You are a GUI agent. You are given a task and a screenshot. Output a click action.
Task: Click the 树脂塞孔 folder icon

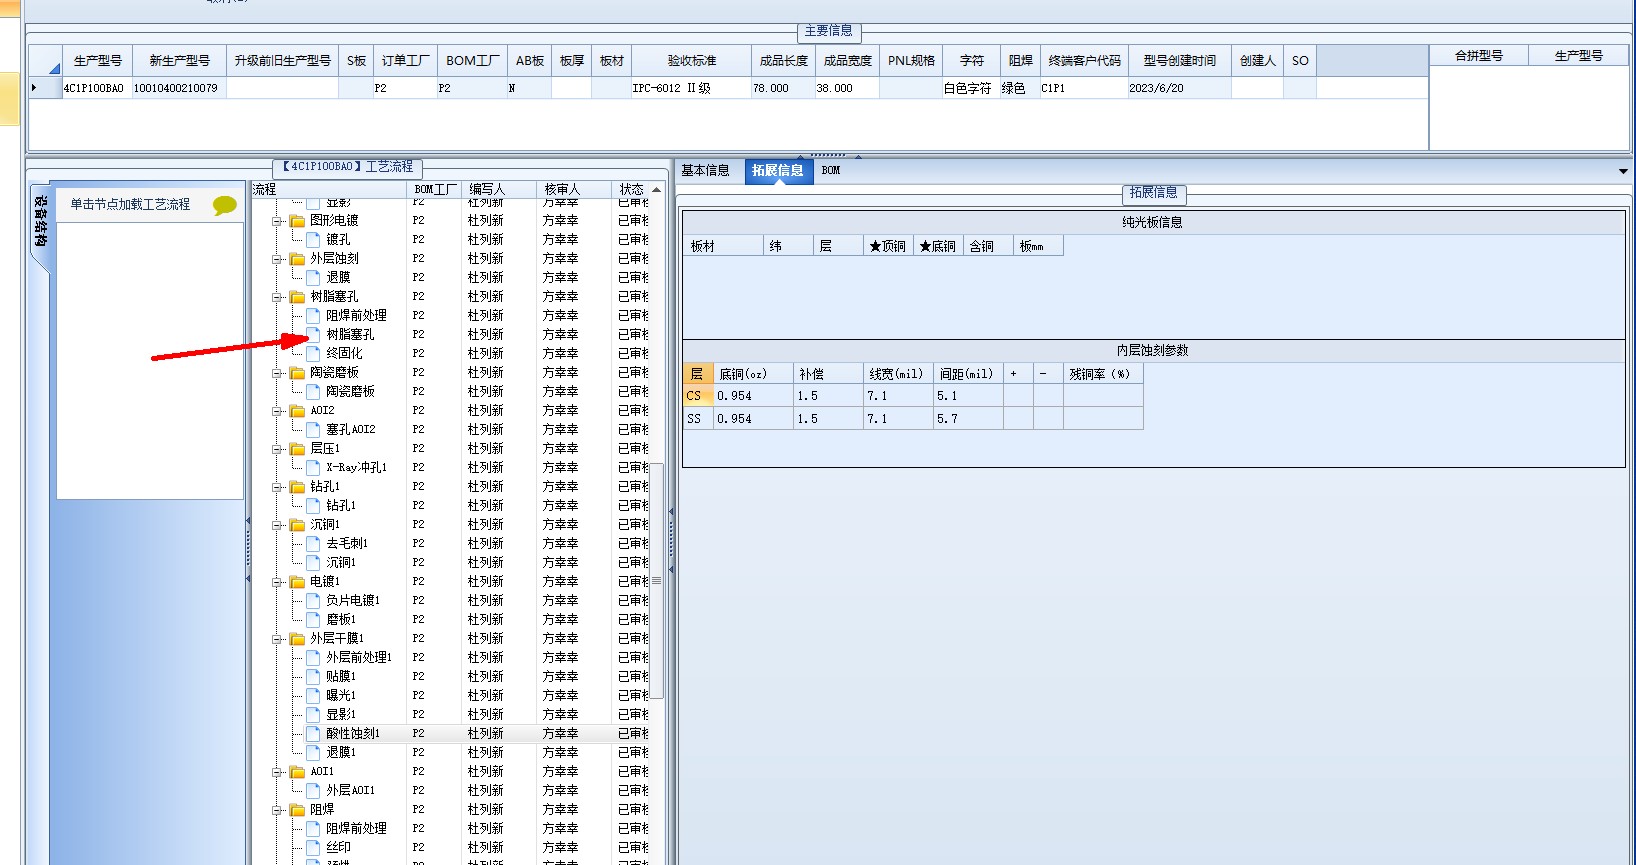(x=297, y=297)
